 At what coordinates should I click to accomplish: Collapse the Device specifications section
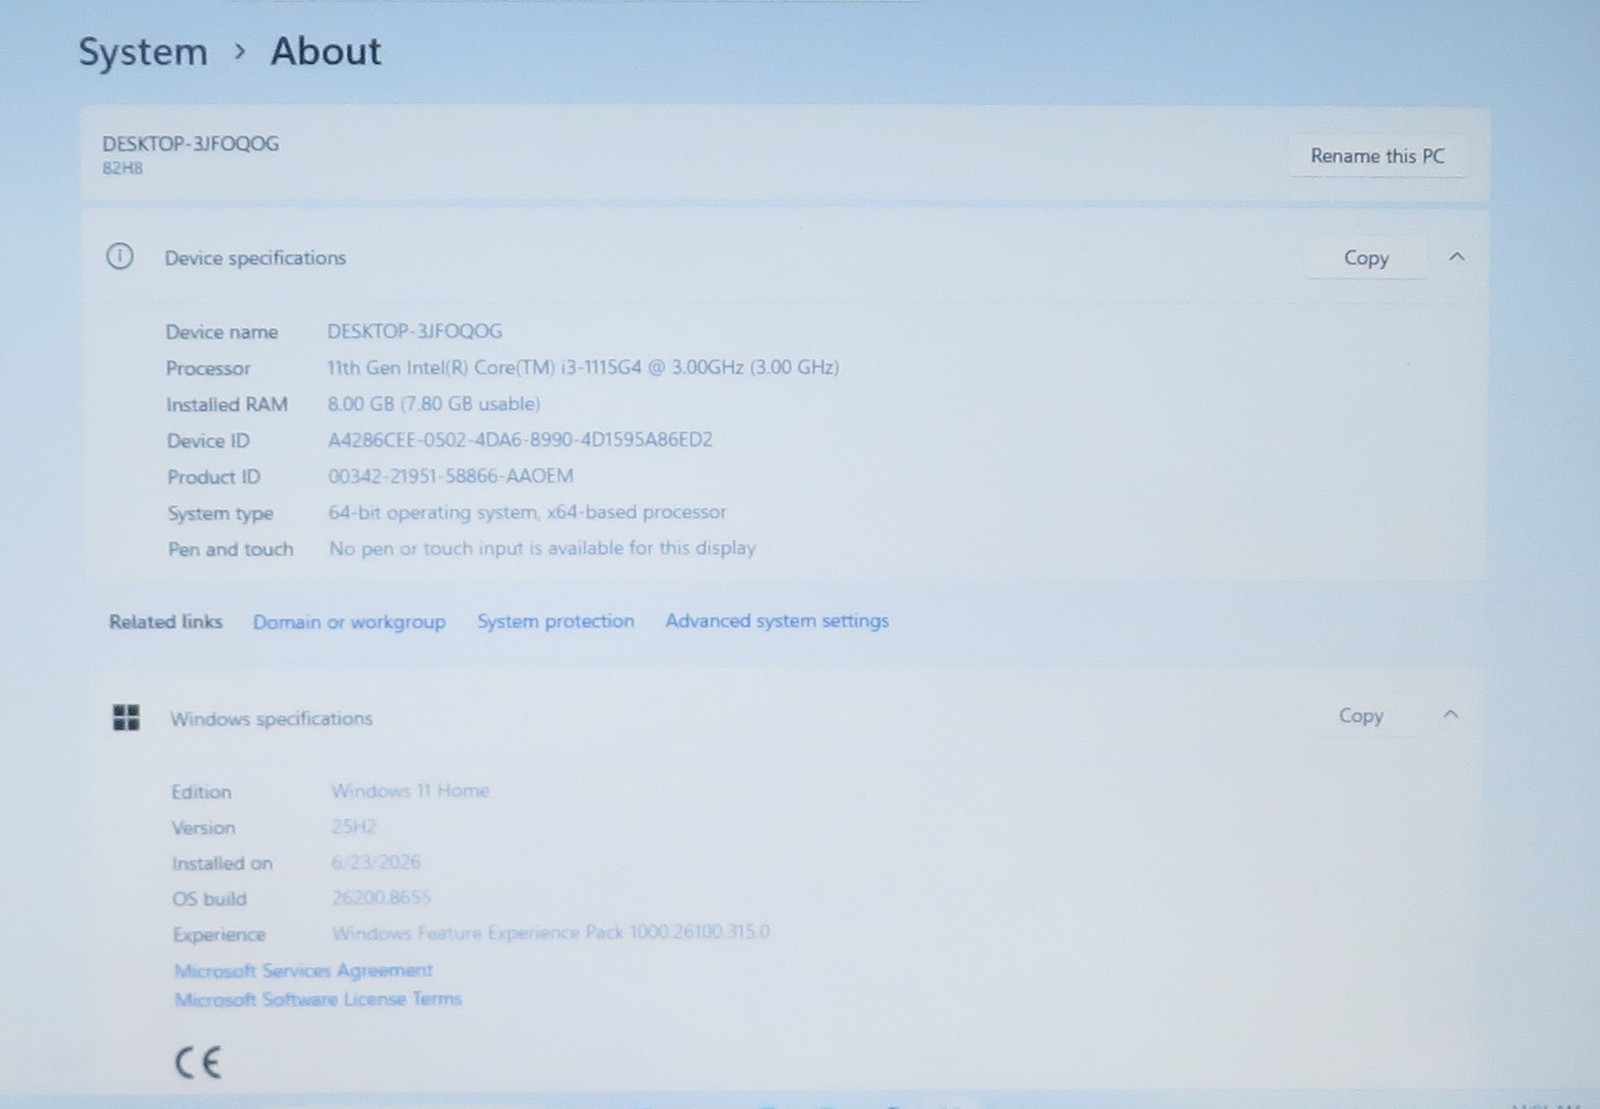point(1457,257)
